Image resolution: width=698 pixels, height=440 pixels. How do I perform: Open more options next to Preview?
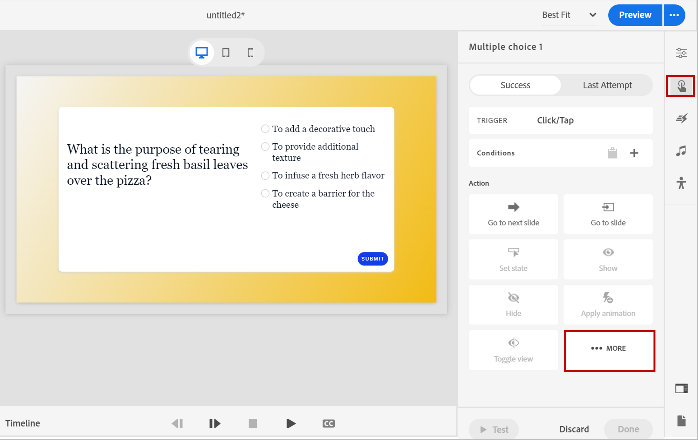(x=673, y=15)
